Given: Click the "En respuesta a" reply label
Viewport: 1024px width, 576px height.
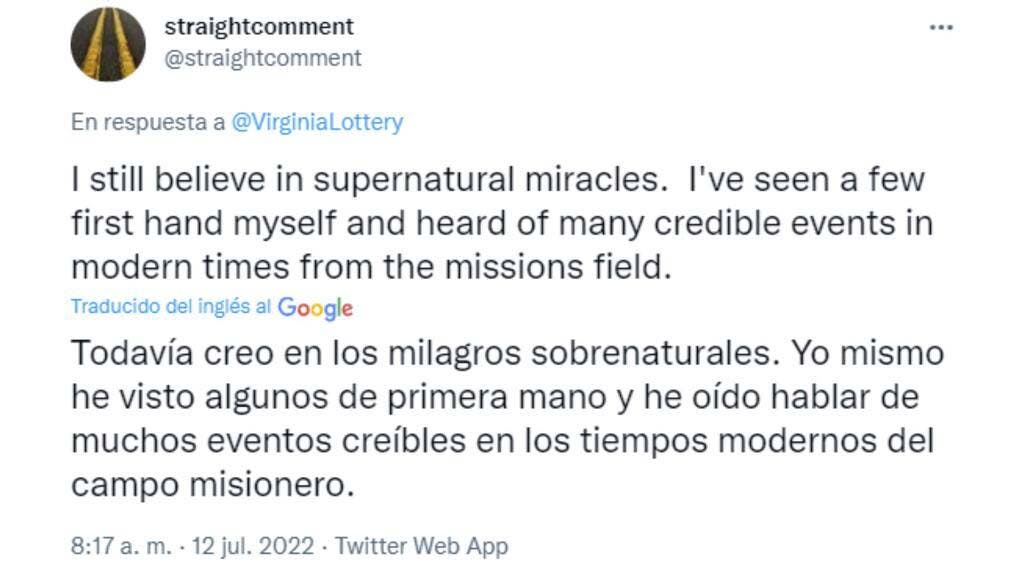Looking at the screenshot, I should pyautogui.click(x=148, y=122).
